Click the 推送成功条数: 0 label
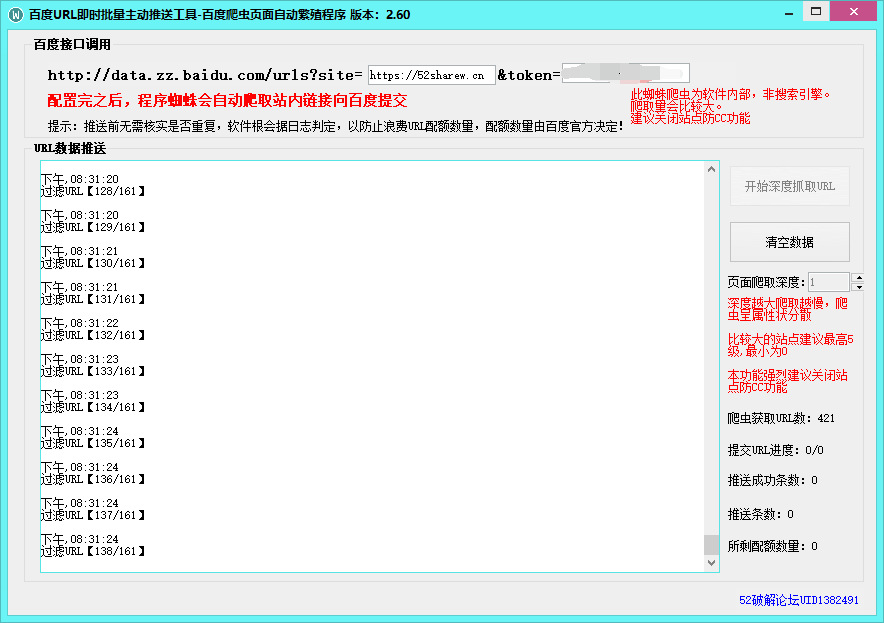The height and width of the screenshot is (623, 884). click(x=772, y=480)
